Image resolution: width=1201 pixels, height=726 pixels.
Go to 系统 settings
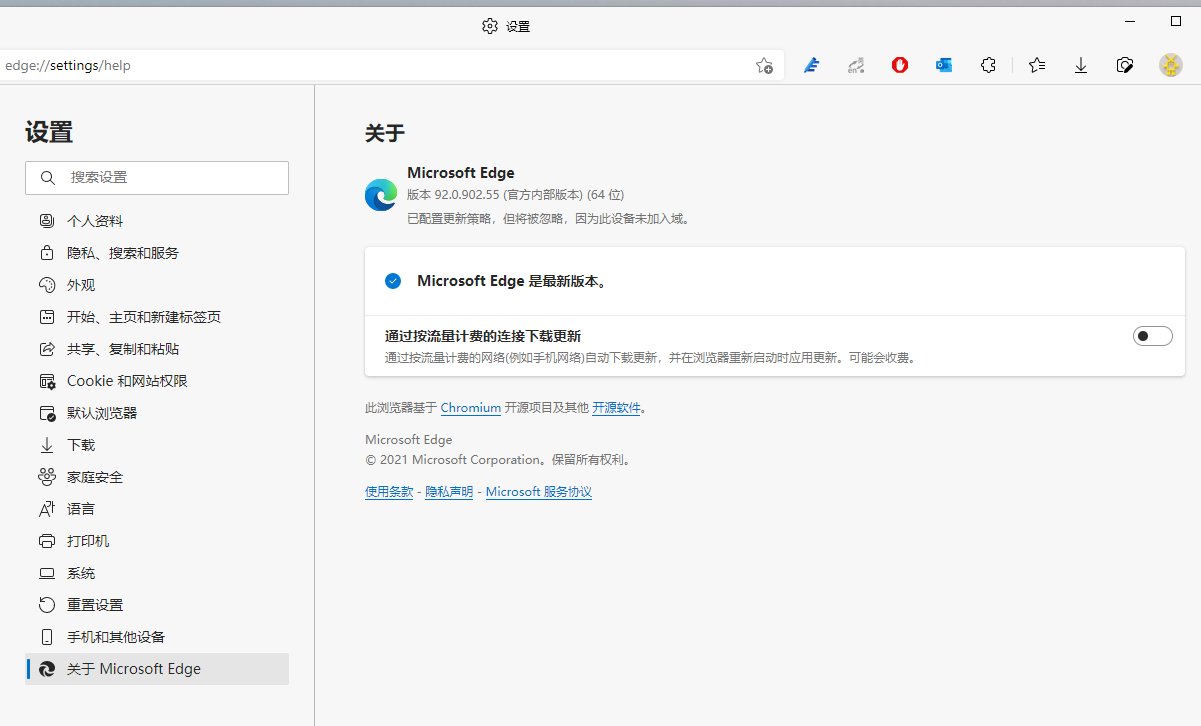157,573
